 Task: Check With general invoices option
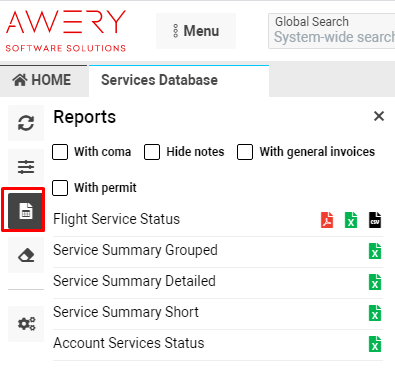(x=245, y=152)
